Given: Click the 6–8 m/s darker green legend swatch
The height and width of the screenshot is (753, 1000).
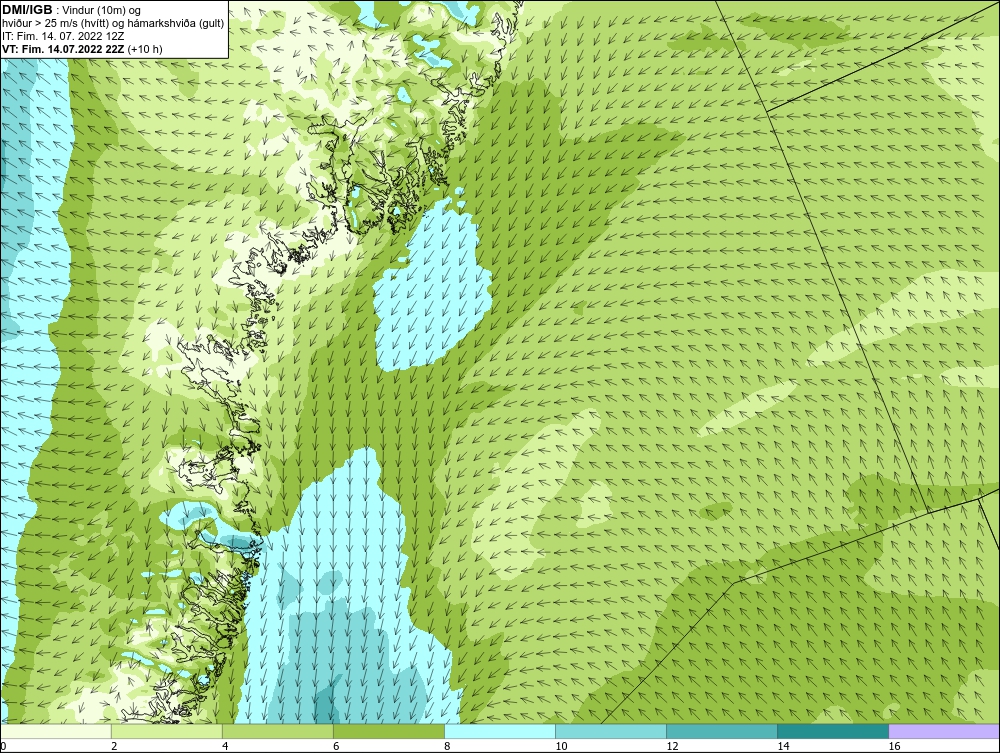Looking at the screenshot, I should point(389,731).
